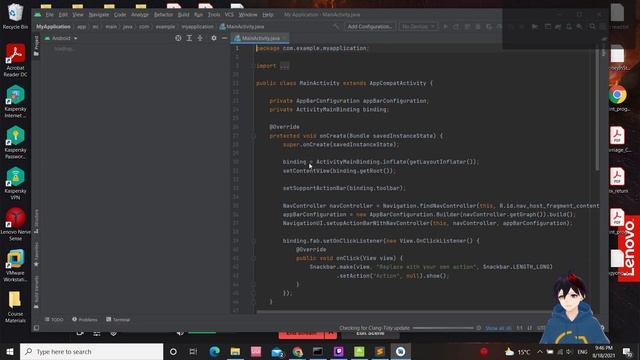Open Sublime Text from the taskbar
Viewport: 640px width, 360px height.
380,351
